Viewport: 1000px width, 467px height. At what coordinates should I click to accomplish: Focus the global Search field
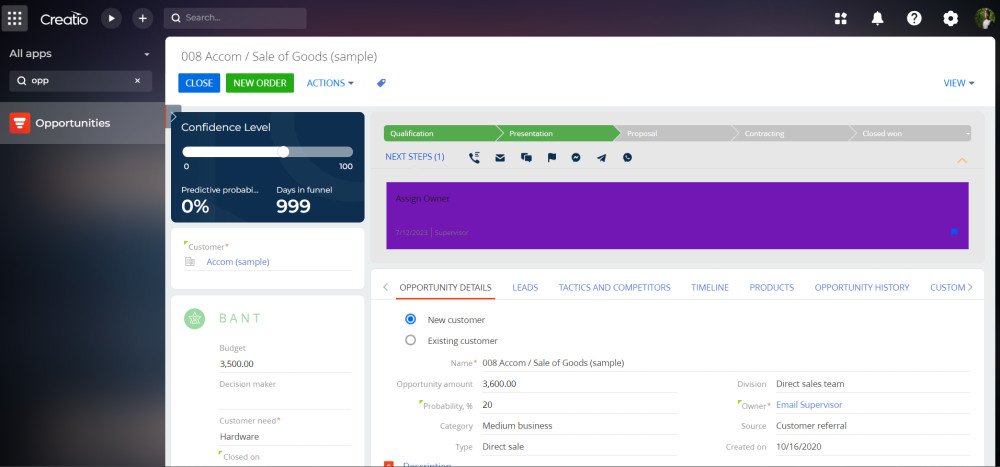point(235,18)
